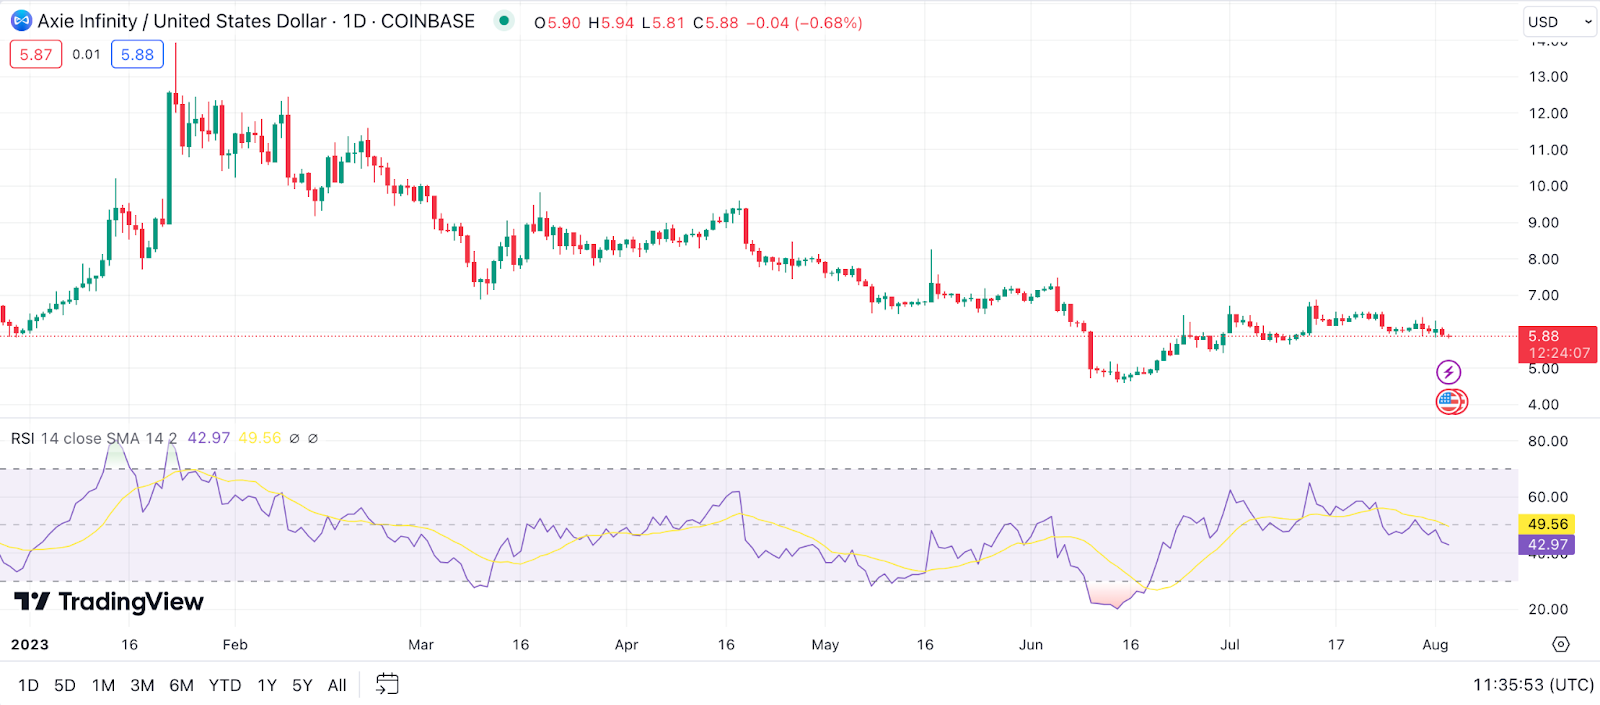Click the TradingView logo

(x=109, y=601)
